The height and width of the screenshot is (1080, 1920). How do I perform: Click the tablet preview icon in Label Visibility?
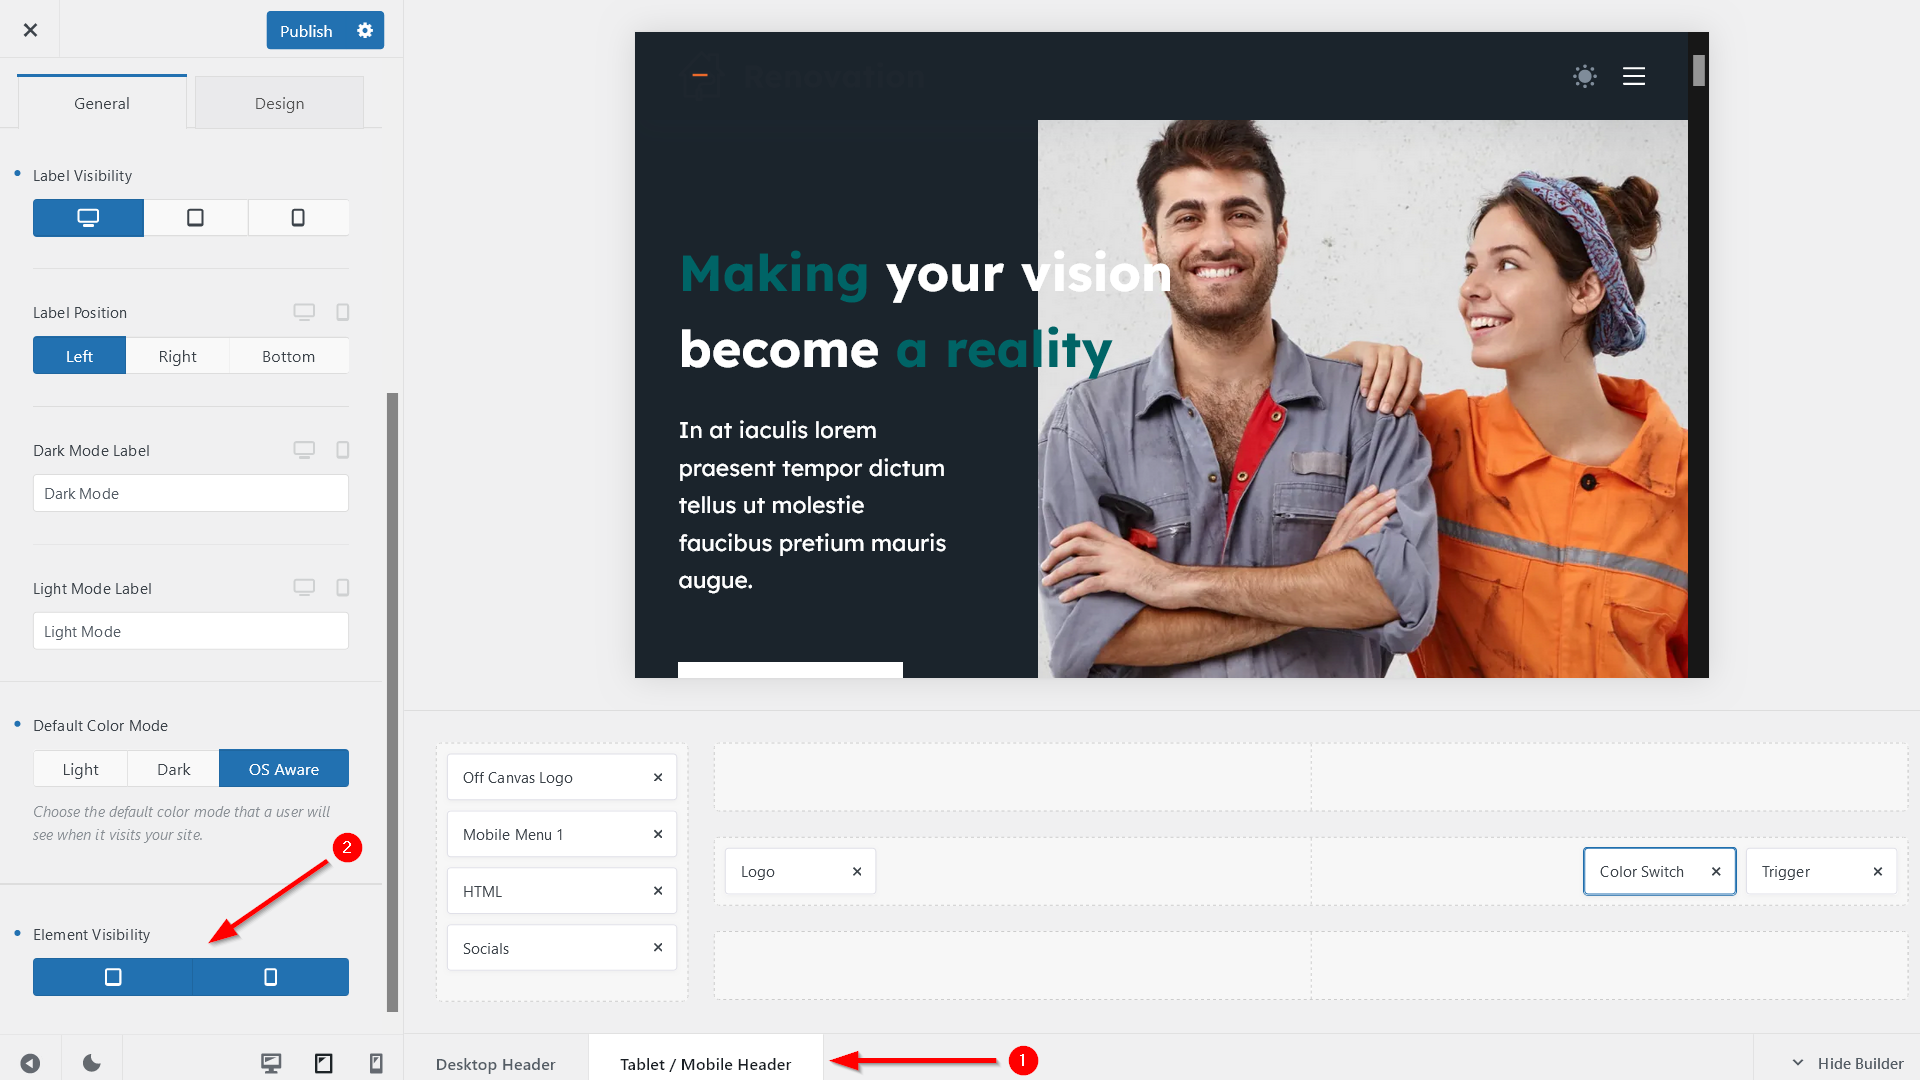click(x=195, y=218)
